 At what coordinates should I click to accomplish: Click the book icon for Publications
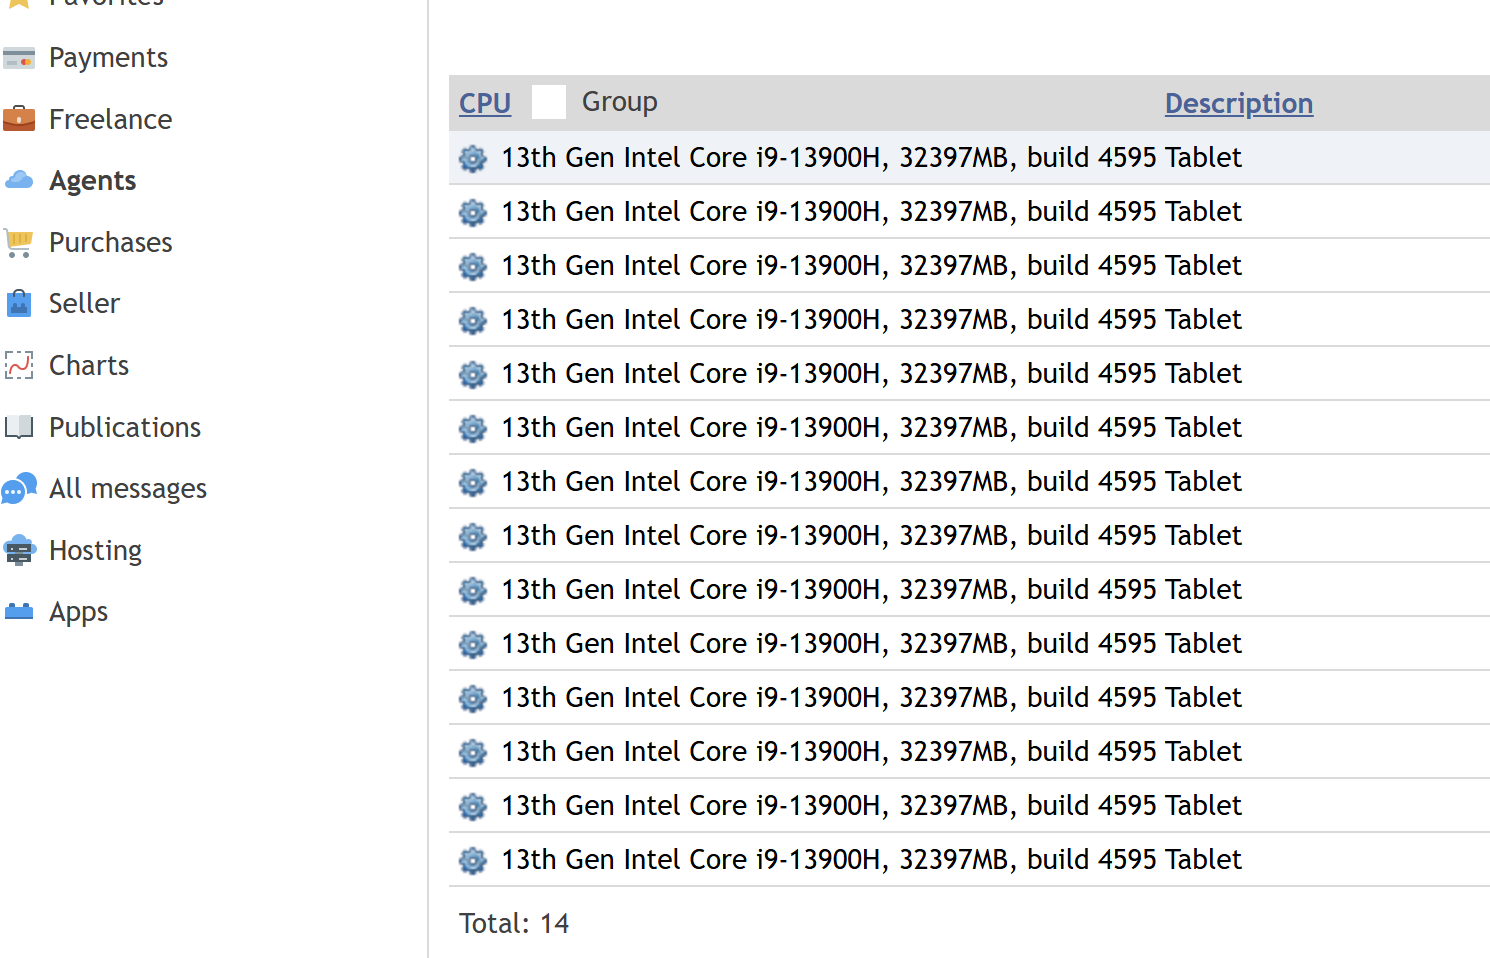pos(19,427)
